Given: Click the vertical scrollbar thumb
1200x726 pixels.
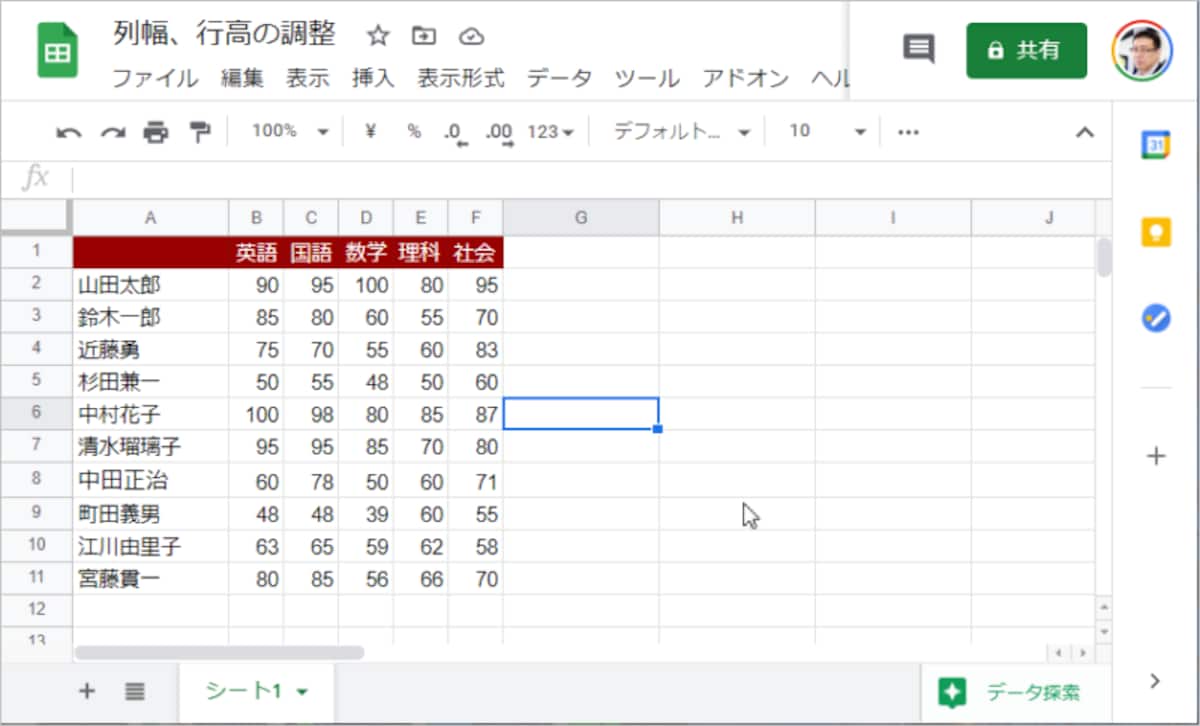Looking at the screenshot, I should pos(1104,257).
